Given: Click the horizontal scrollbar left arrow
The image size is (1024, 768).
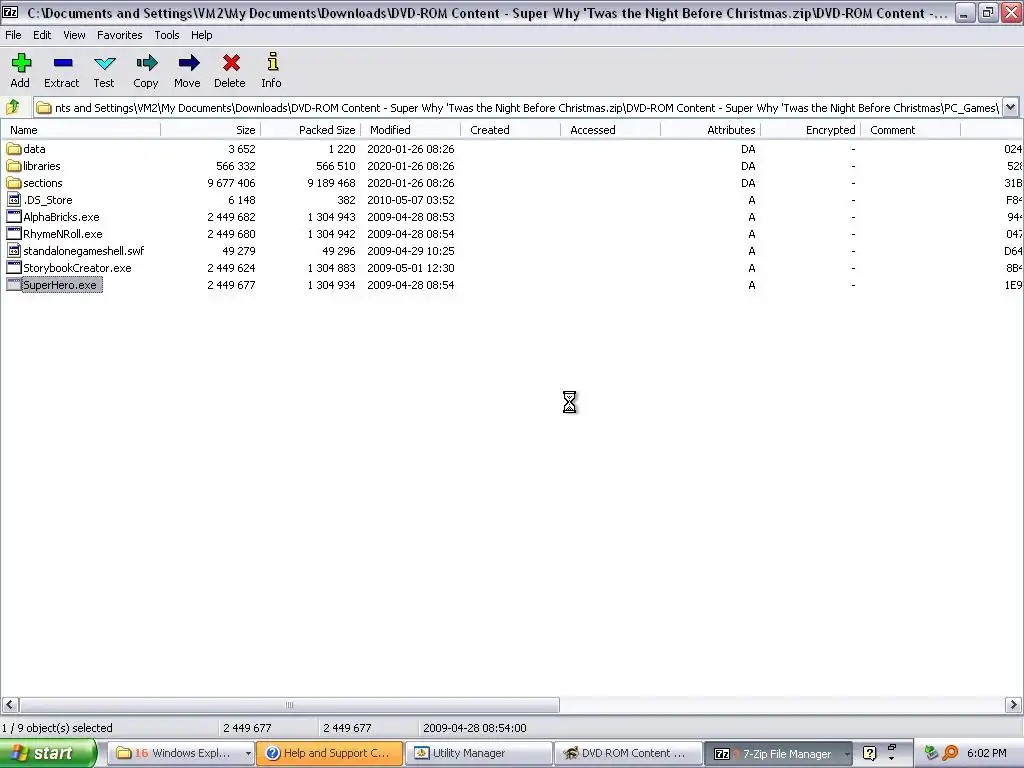Looking at the screenshot, I should pos(10,705).
